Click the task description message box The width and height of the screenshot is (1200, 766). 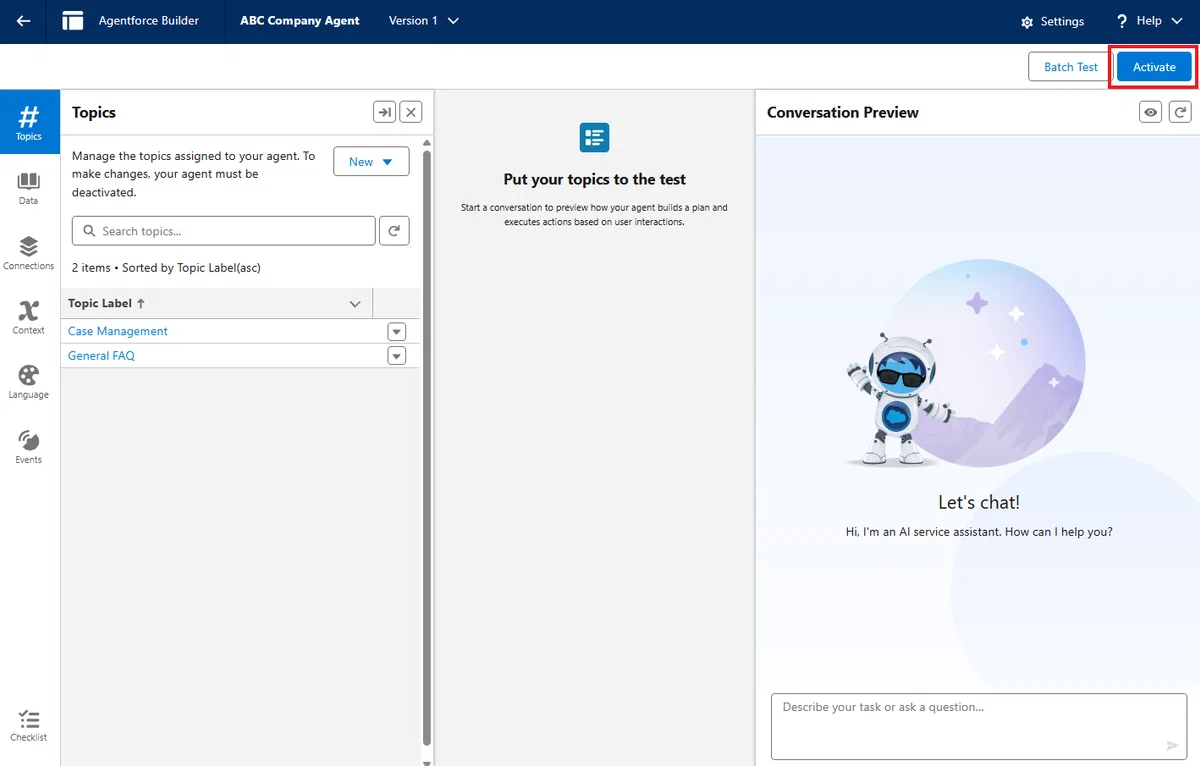(979, 726)
